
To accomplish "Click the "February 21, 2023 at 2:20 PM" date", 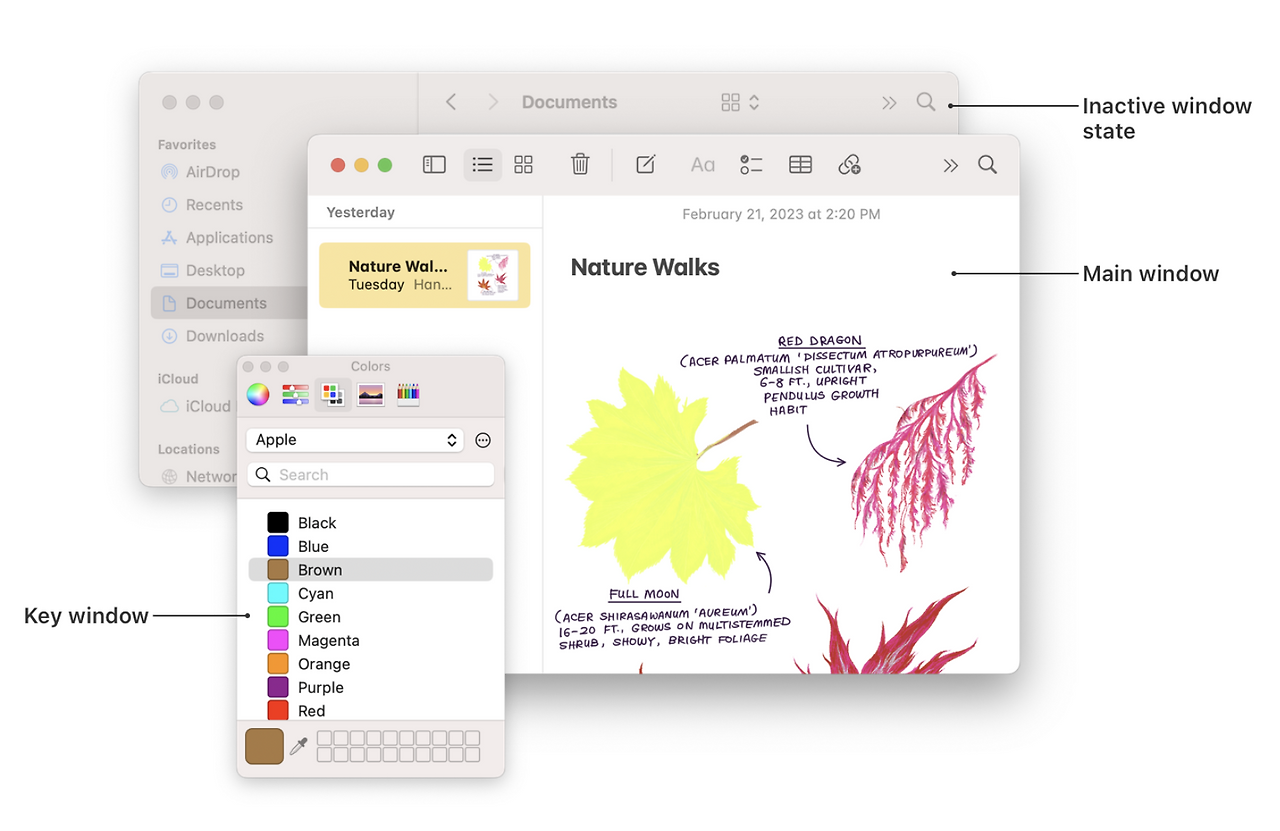I will [x=781, y=214].
